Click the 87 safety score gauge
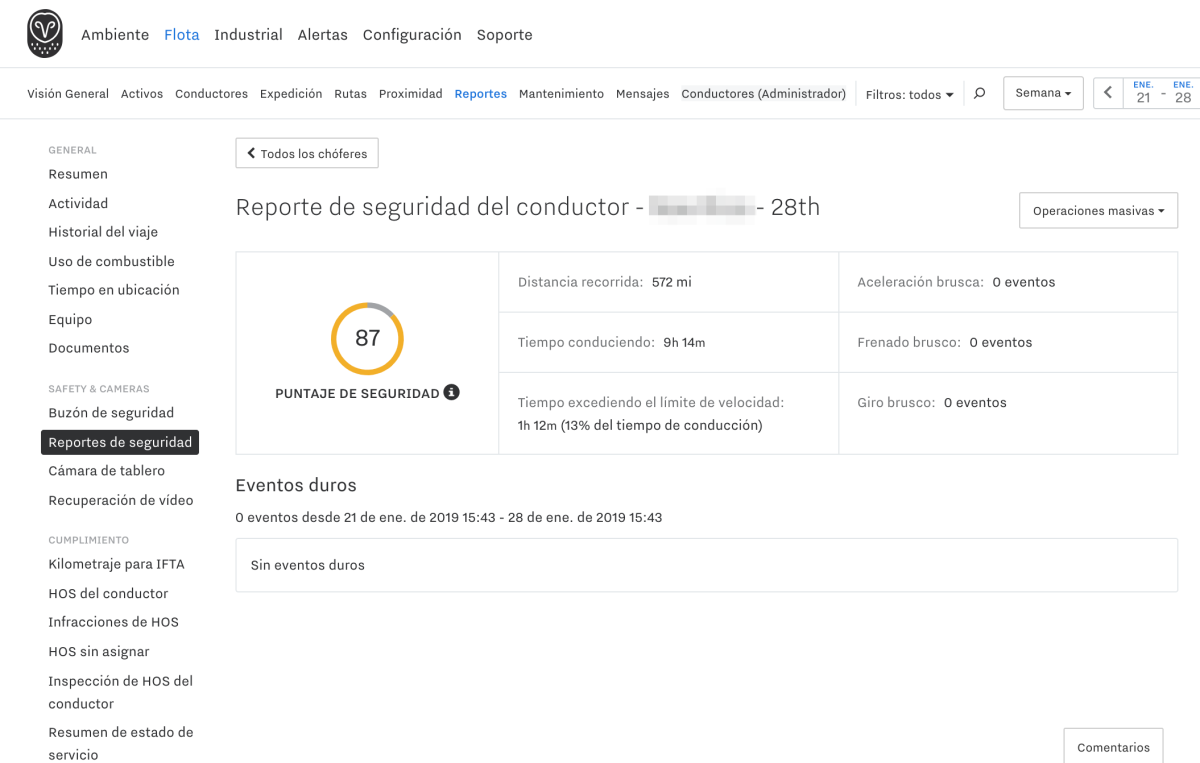Viewport: 1200px width, 763px height. 367,338
